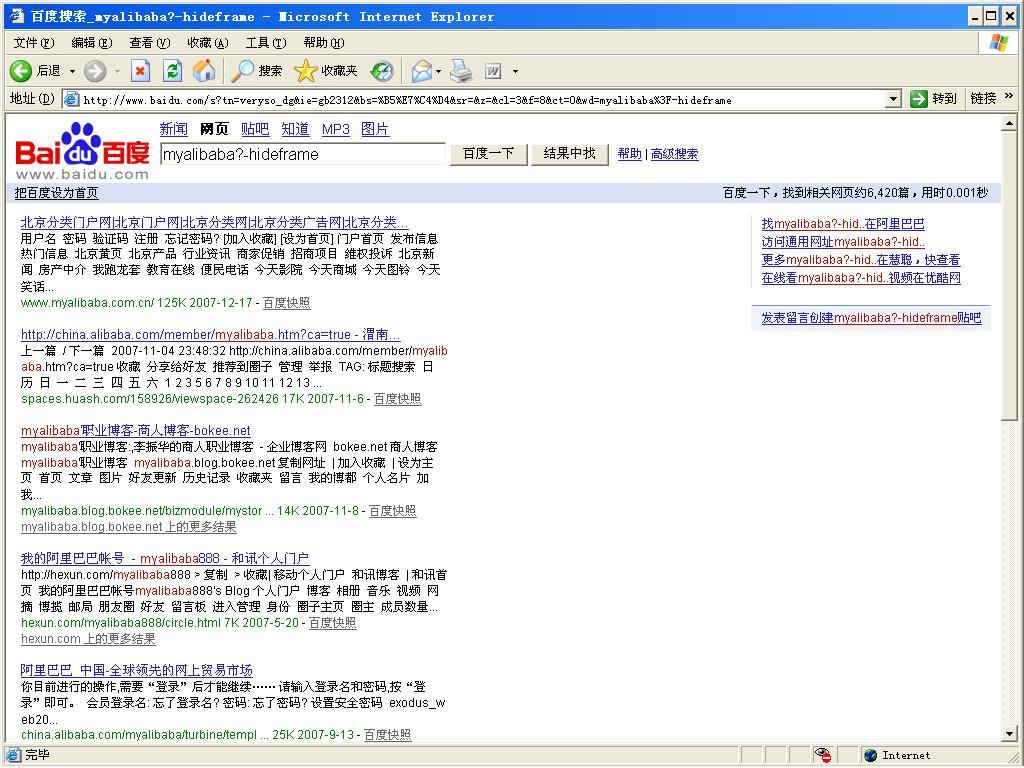This screenshot has height=768, width=1024.
Task: Expand the address bar dropdown
Action: pyautogui.click(x=893, y=99)
